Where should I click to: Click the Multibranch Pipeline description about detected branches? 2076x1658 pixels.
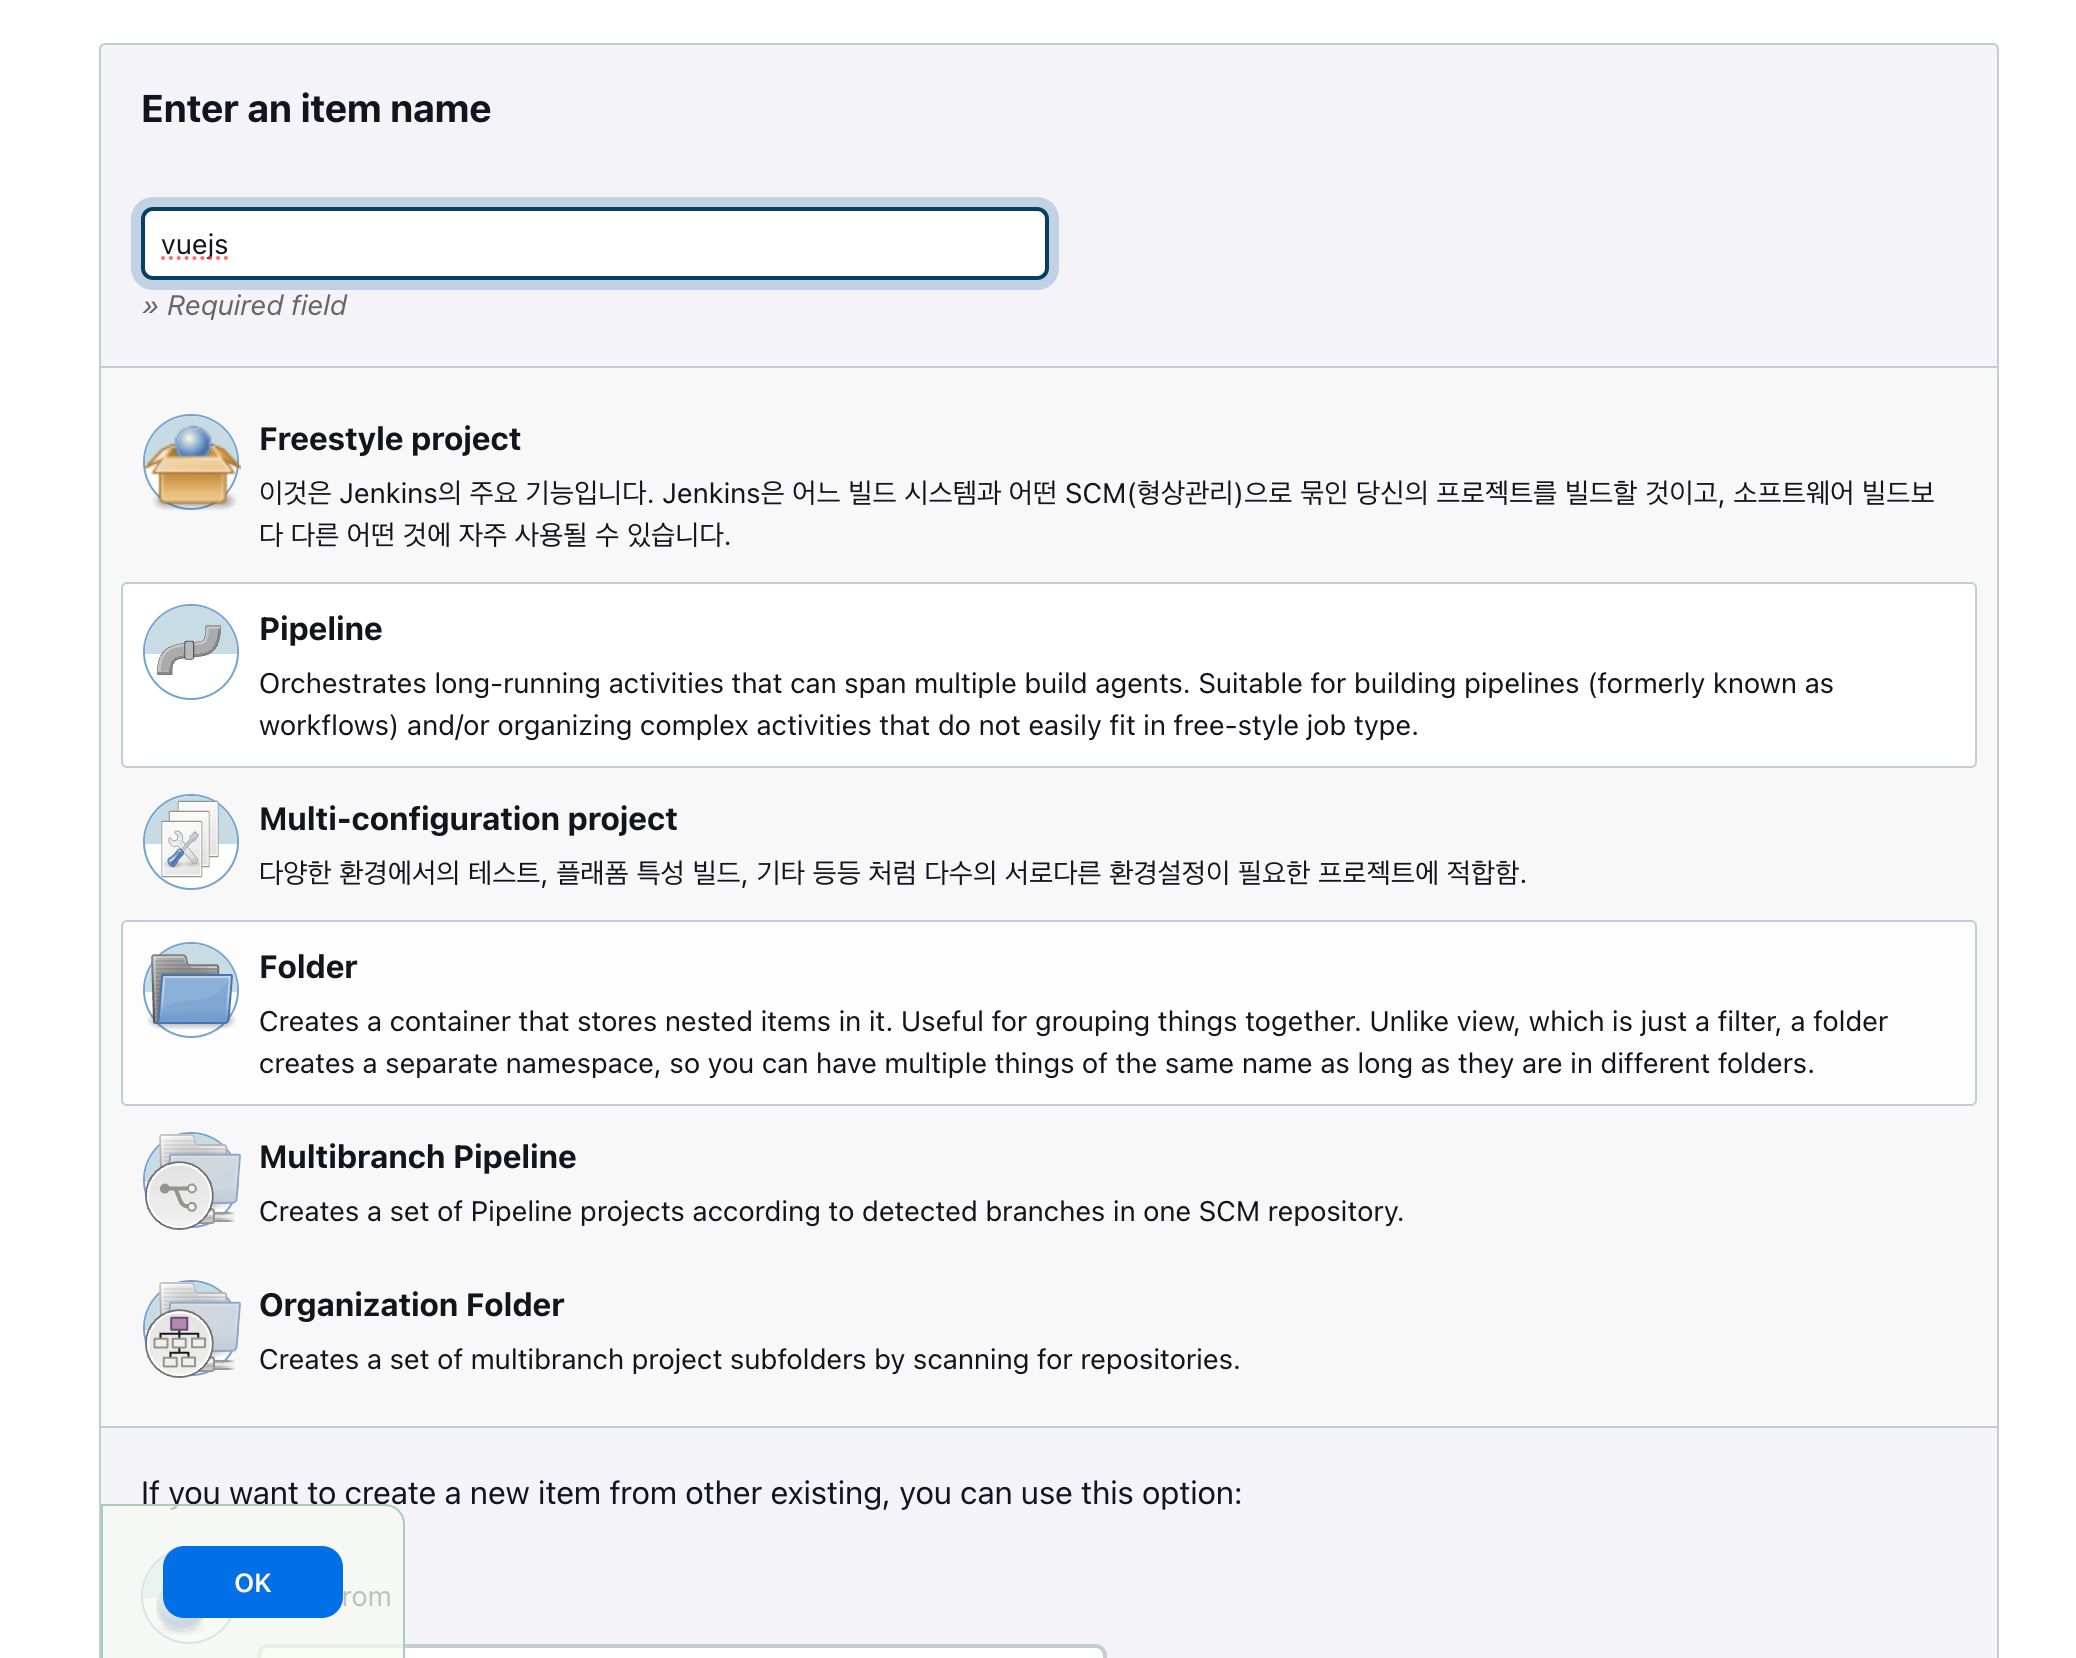(x=830, y=1211)
